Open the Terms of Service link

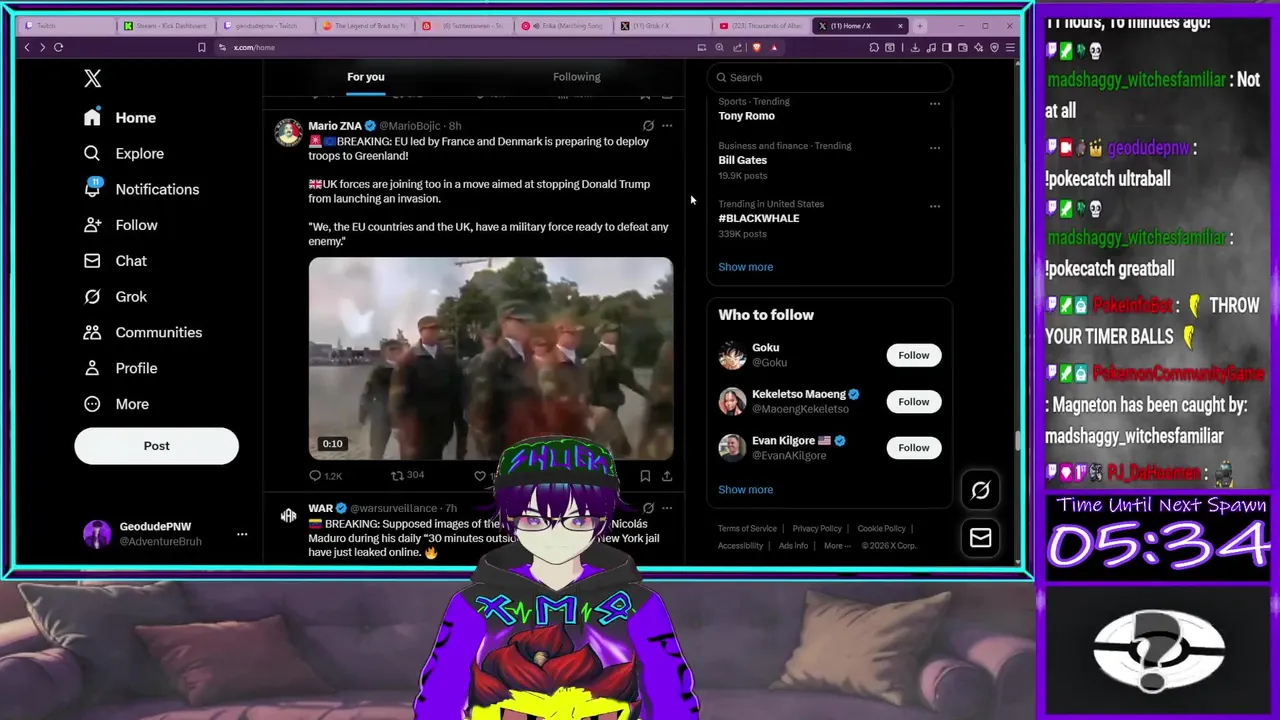coord(747,529)
